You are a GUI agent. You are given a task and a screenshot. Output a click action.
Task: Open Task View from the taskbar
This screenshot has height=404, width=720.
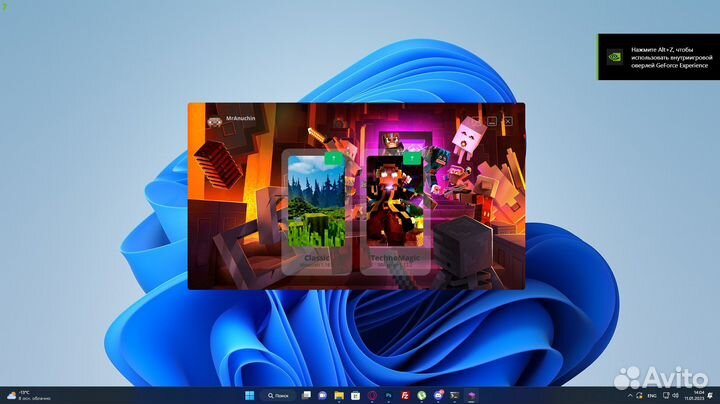[306, 395]
